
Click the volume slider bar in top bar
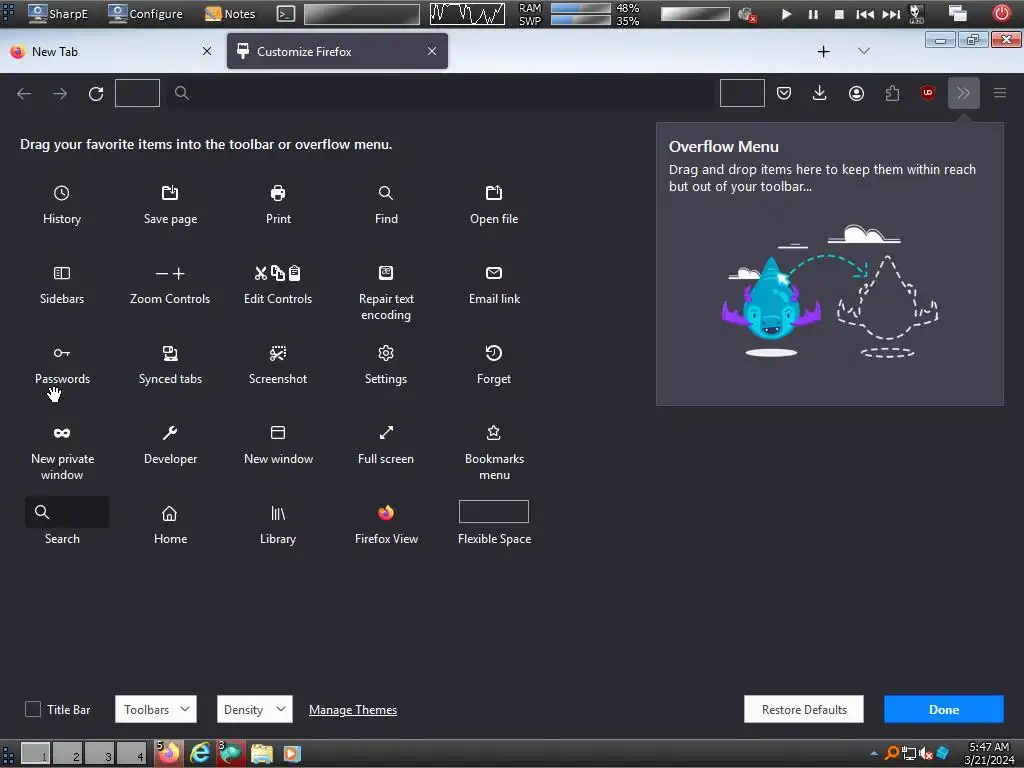695,14
